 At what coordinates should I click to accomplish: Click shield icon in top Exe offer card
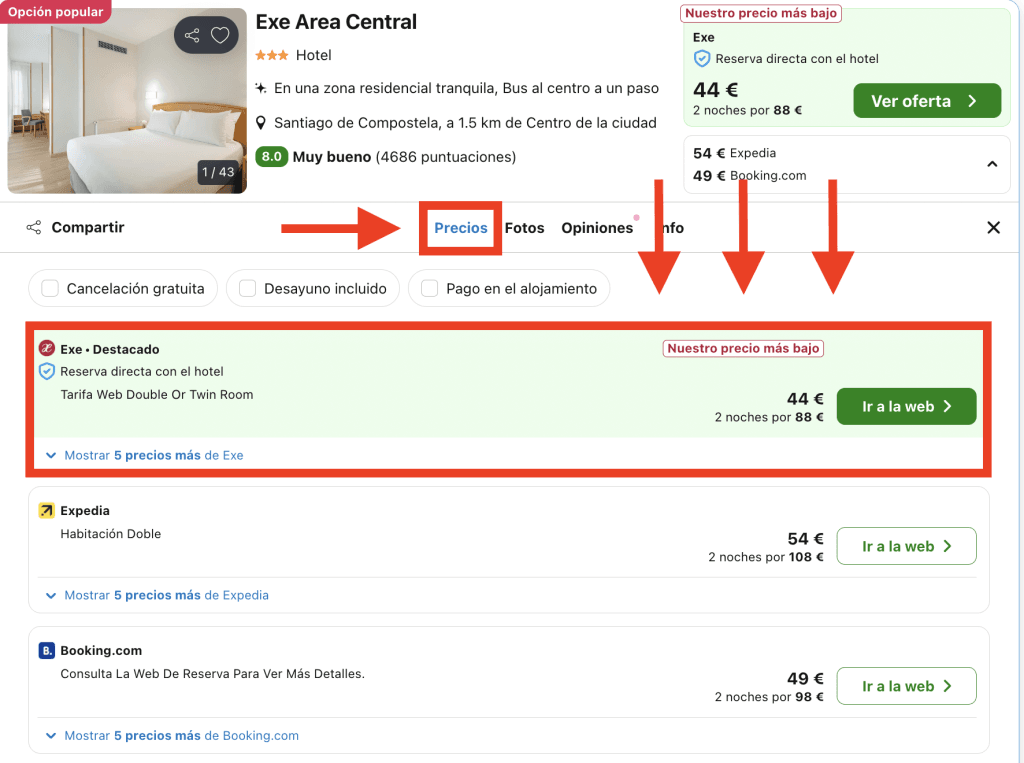[702, 59]
